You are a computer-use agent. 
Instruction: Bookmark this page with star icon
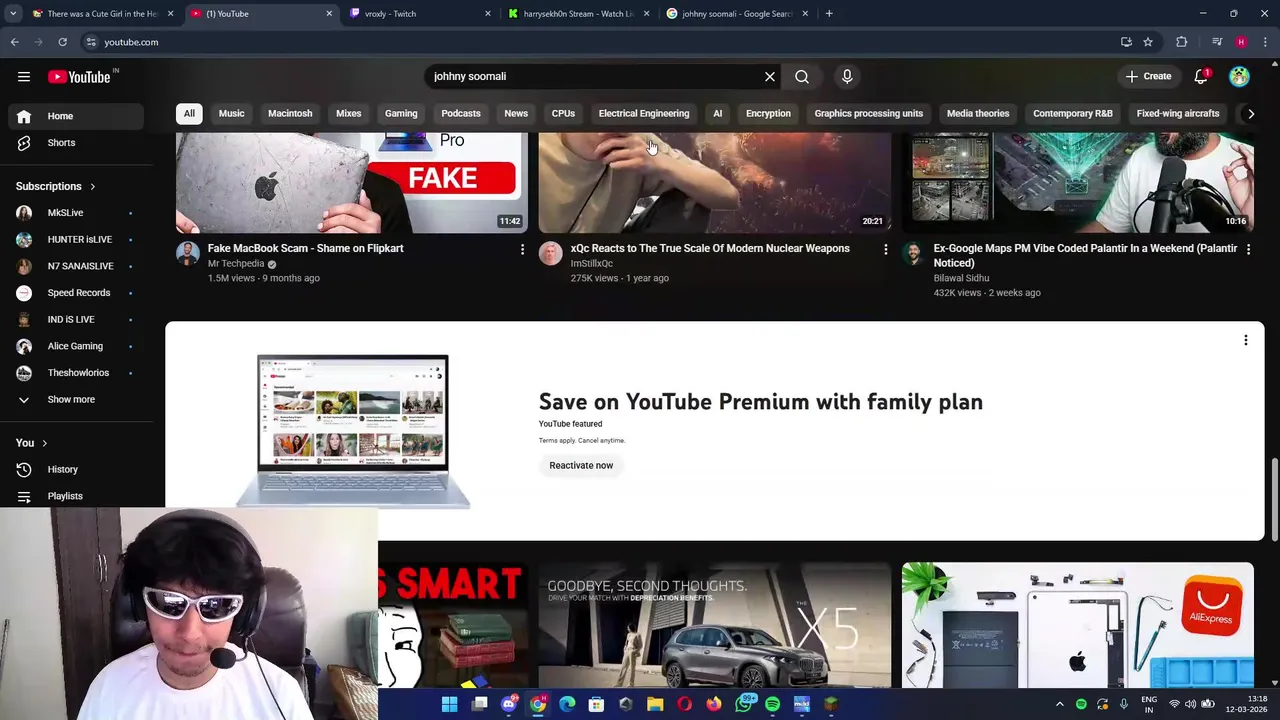[x=1148, y=42]
